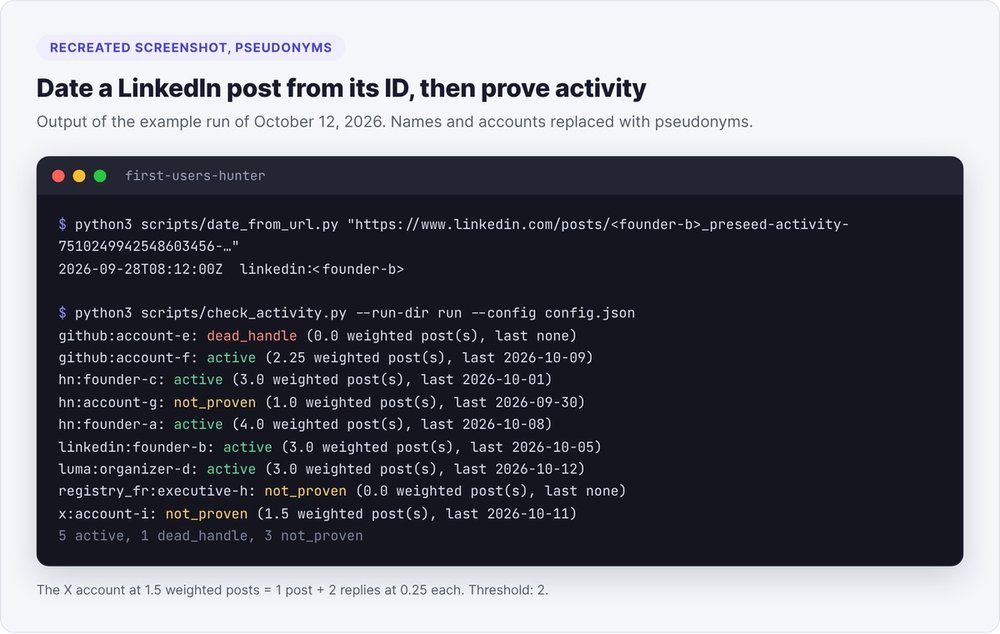Click the green maximize dot of the terminal
The height and width of the screenshot is (634, 1000).
click(x=100, y=176)
